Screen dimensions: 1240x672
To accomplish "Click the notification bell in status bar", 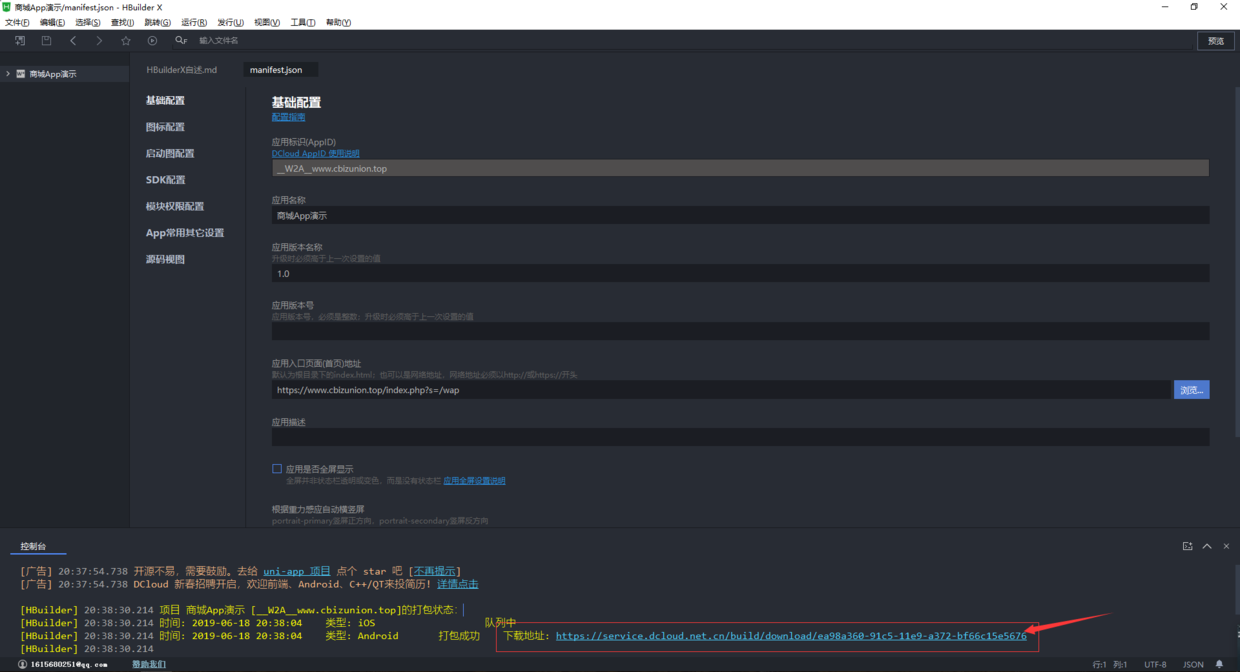I will [x=1219, y=664].
